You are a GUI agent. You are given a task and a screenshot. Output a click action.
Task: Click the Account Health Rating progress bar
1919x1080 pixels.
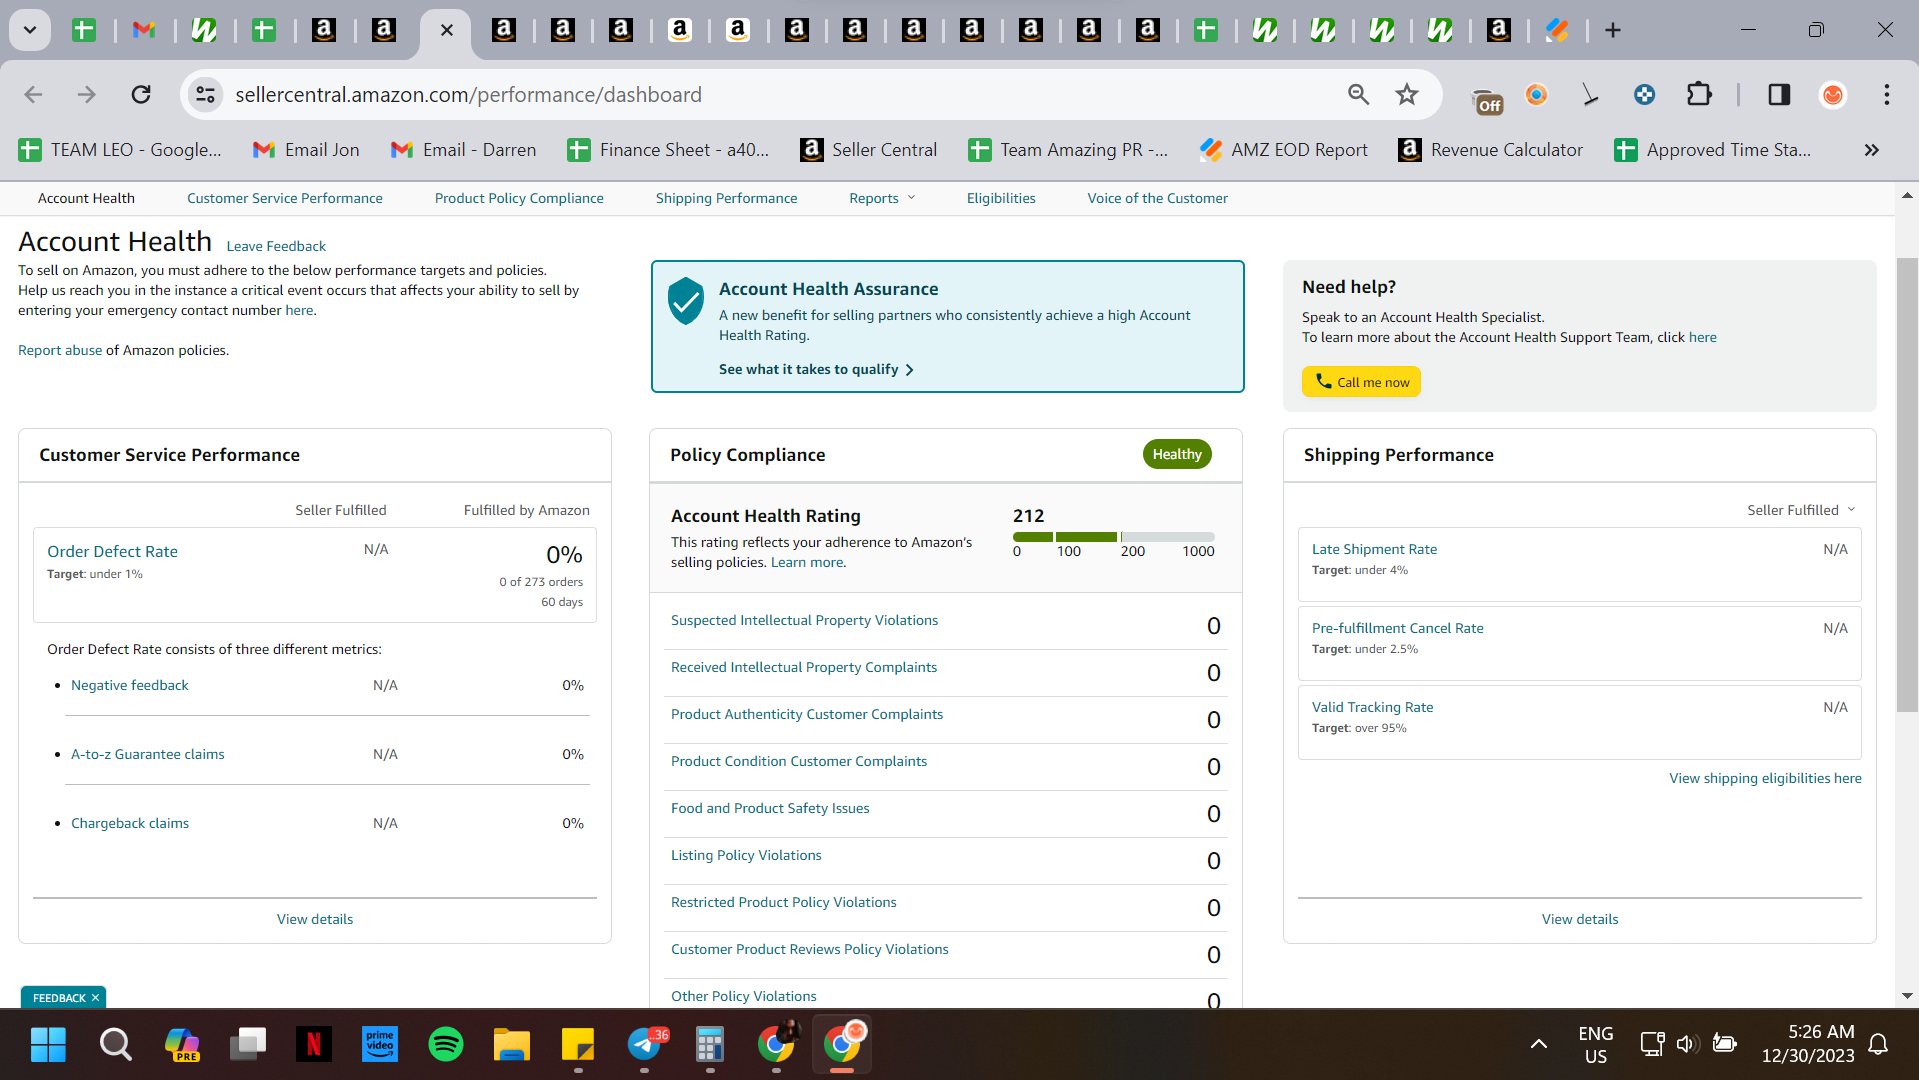pyautogui.click(x=1114, y=537)
